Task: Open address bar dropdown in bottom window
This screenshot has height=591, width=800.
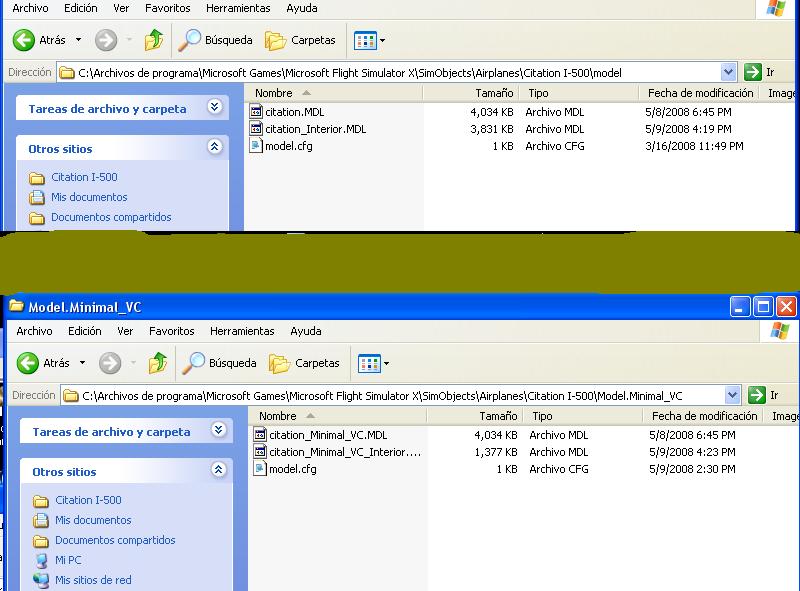Action: coord(732,395)
